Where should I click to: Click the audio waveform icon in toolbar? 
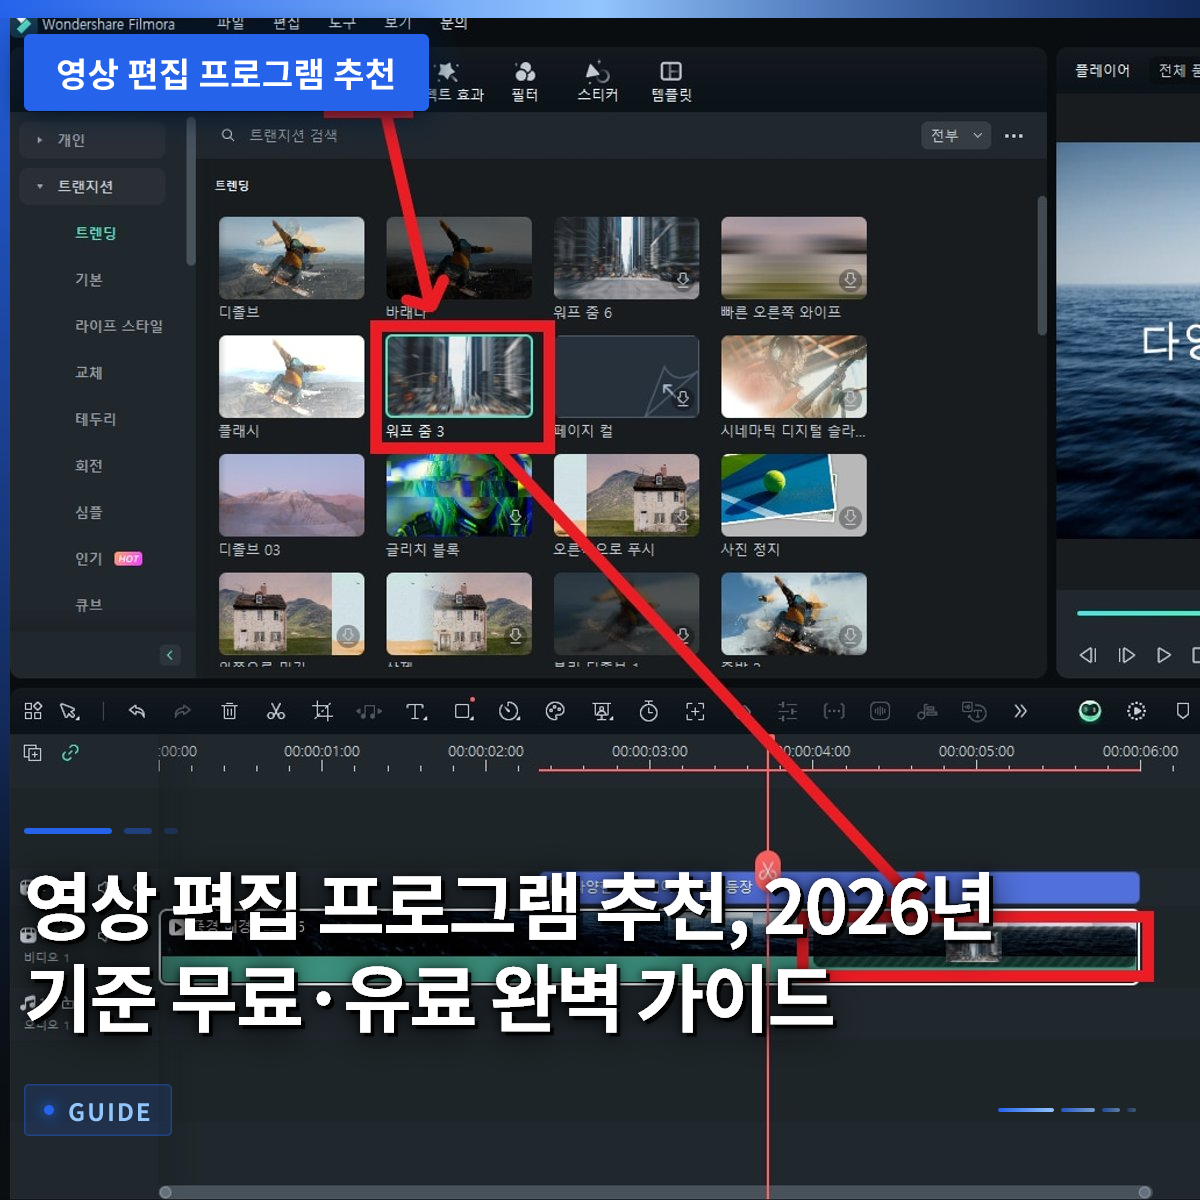[880, 711]
